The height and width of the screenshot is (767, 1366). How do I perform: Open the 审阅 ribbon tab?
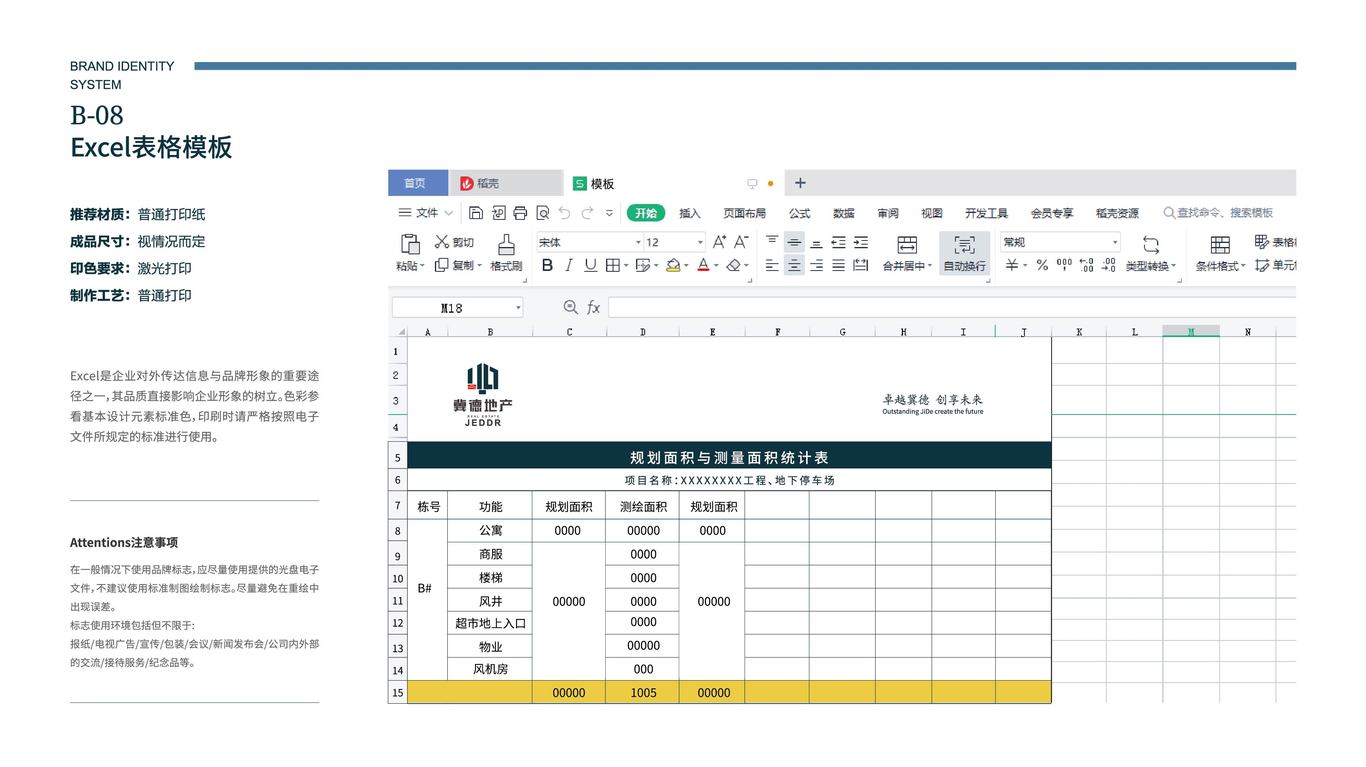point(888,213)
